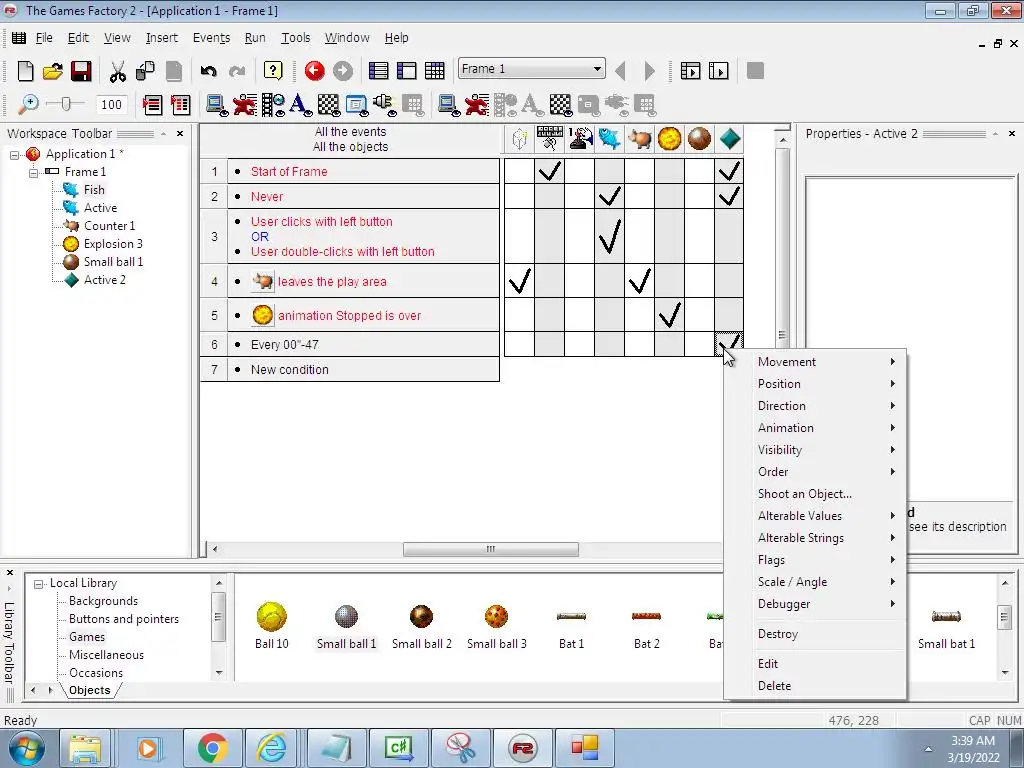Toggle Never row Fish action checkmark
This screenshot has height=768, width=1024.
(x=609, y=196)
